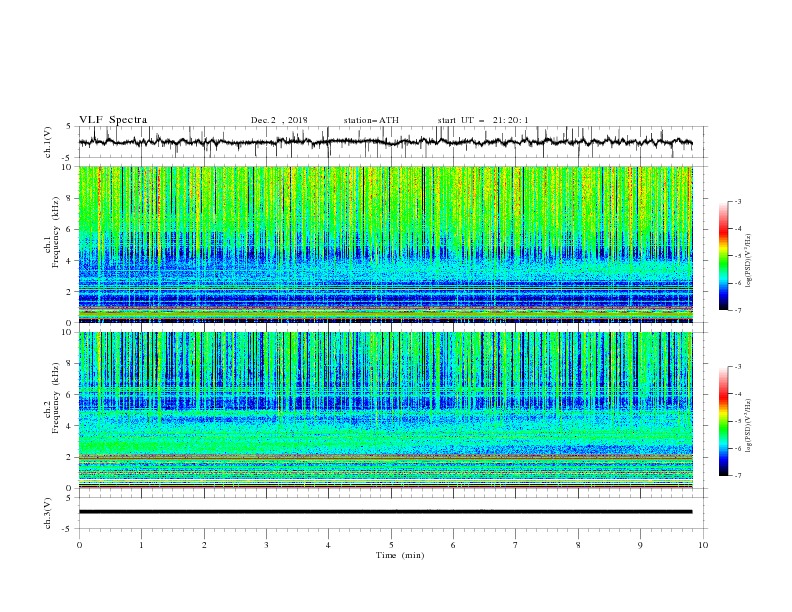Click the "VLF Spectra" title text
The image size is (792, 612).
pos(113,120)
